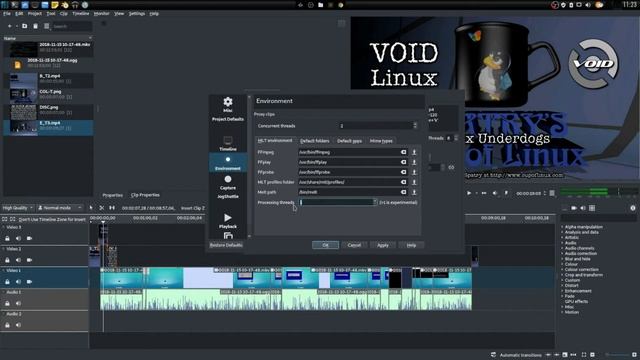Switch to the Default apps tab

349,141
